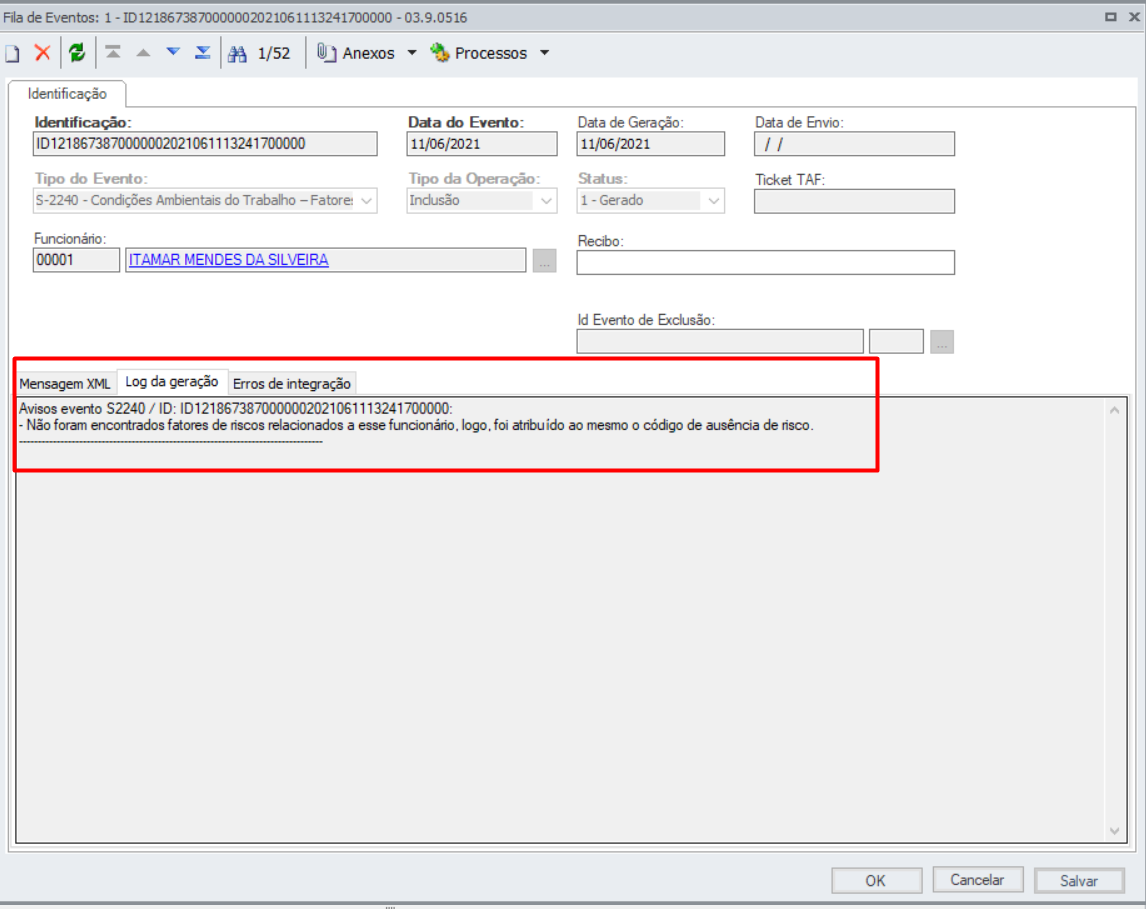
Task: Click the 'Avisos evento S2240' log line
Action: [x=235, y=408]
